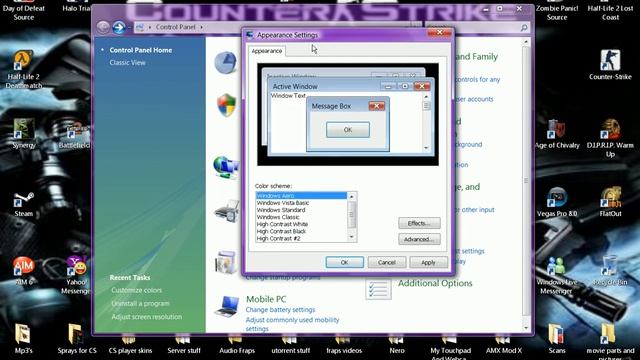This screenshot has height=360, width=640.
Task: Click the Control Panel Forward arrow
Action: (x=119, y=27)
